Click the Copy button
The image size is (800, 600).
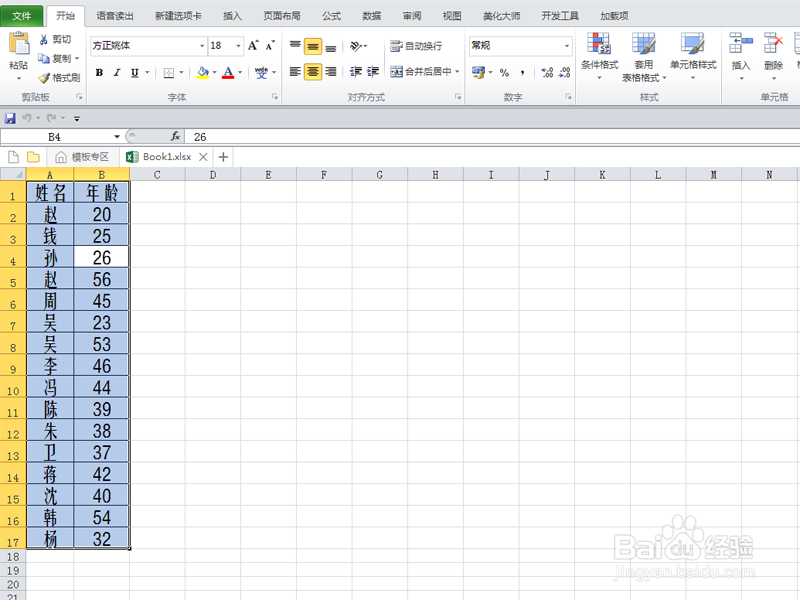point(55,58)
